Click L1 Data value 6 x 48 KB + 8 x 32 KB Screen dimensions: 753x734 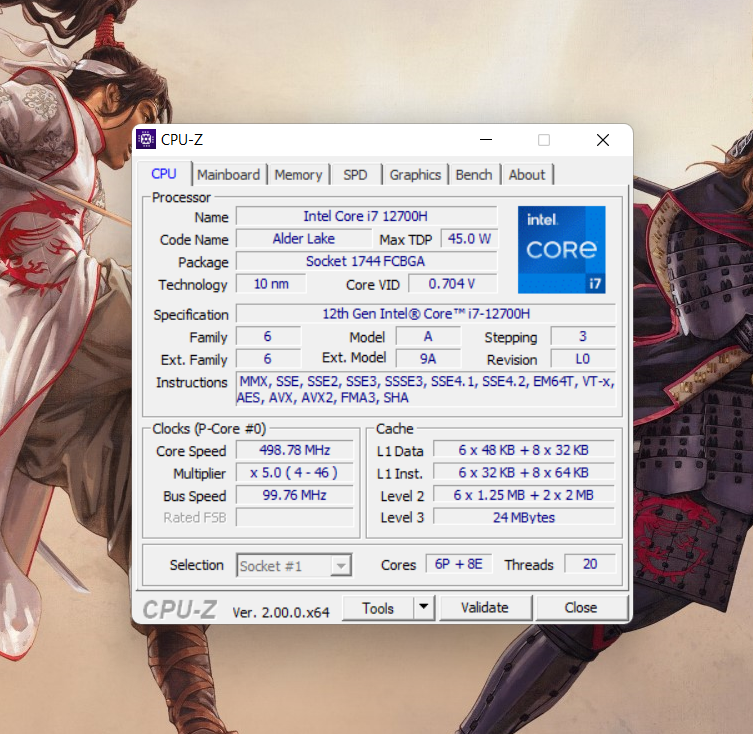(523, 450)
